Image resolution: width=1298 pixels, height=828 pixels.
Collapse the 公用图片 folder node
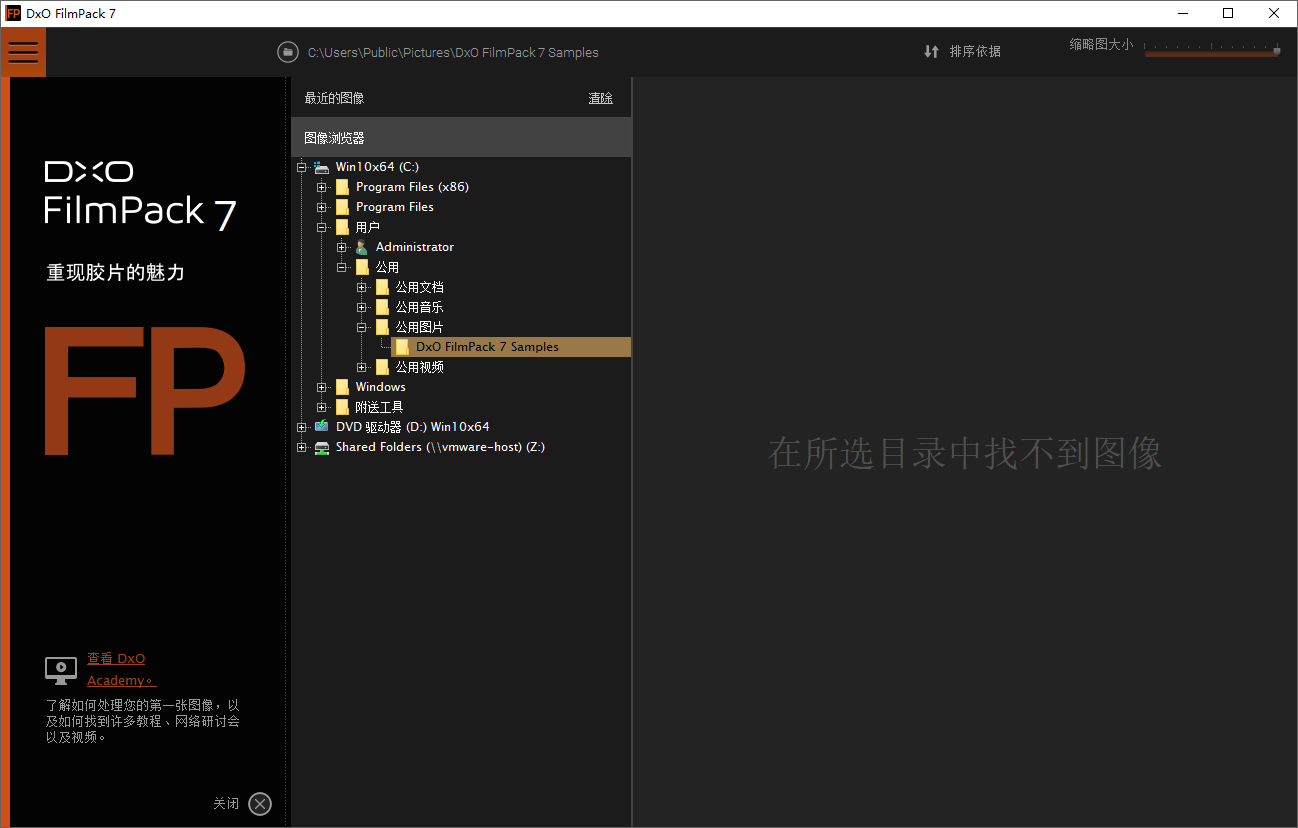[361, 327]
